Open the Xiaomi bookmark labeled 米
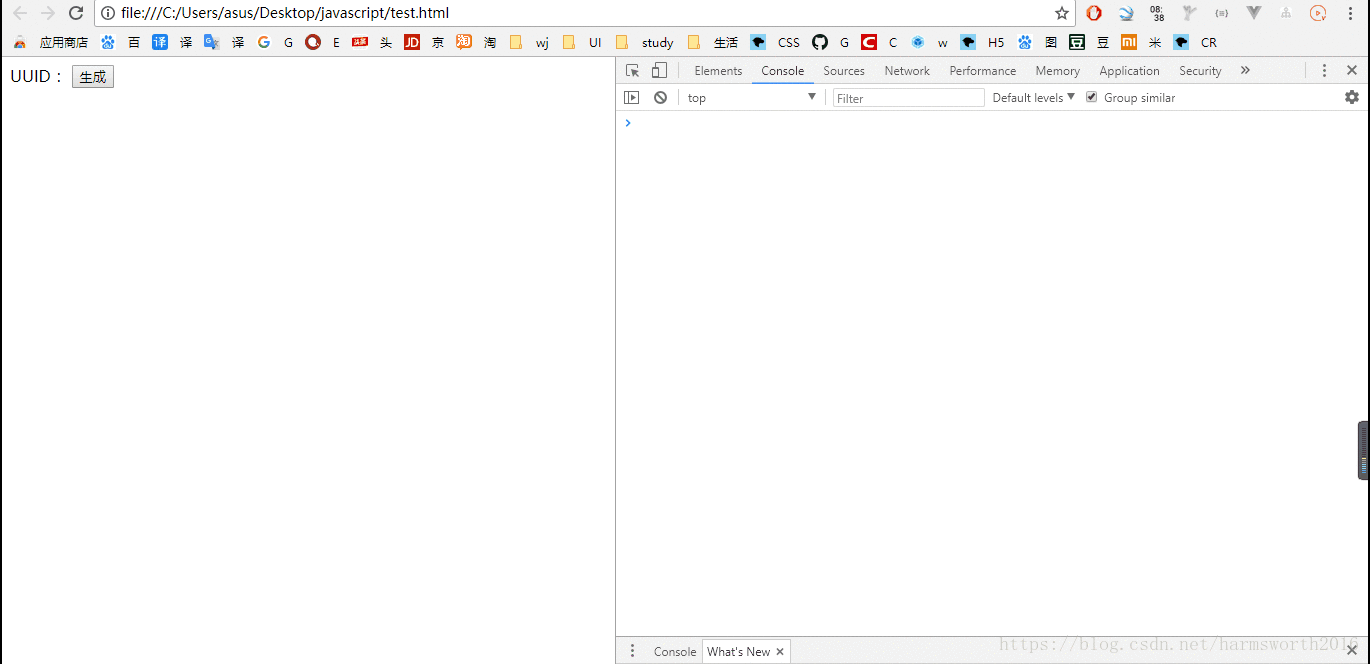The image size is (1370, 664). [x=1142, y=42]
